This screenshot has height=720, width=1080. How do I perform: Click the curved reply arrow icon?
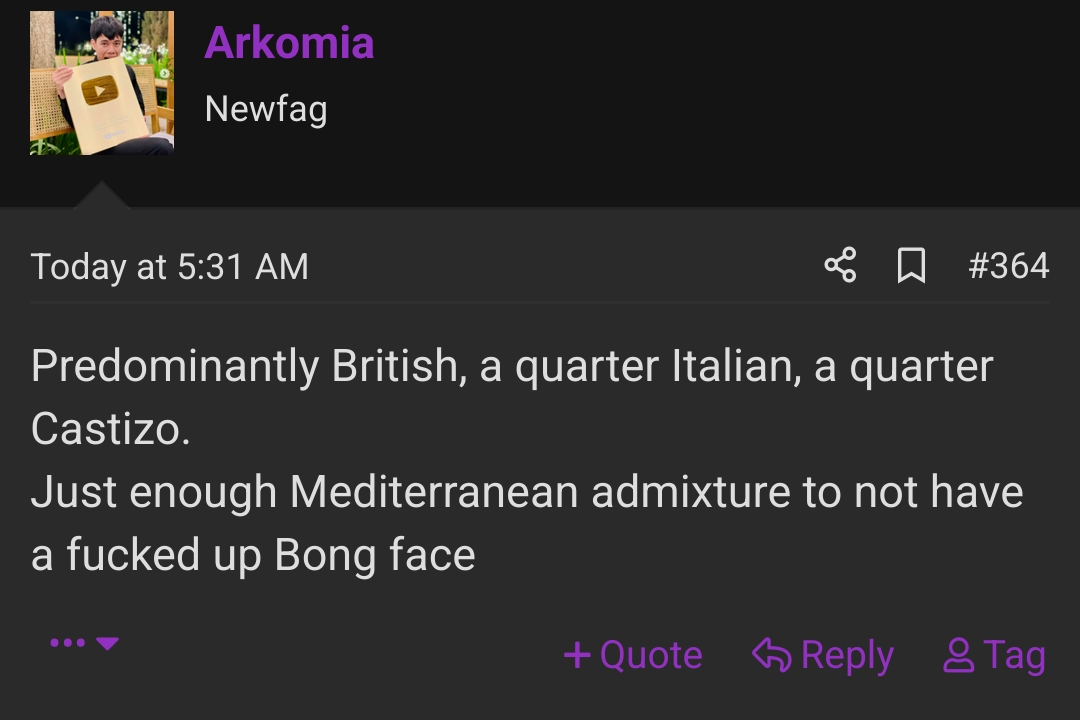point(771,655)
